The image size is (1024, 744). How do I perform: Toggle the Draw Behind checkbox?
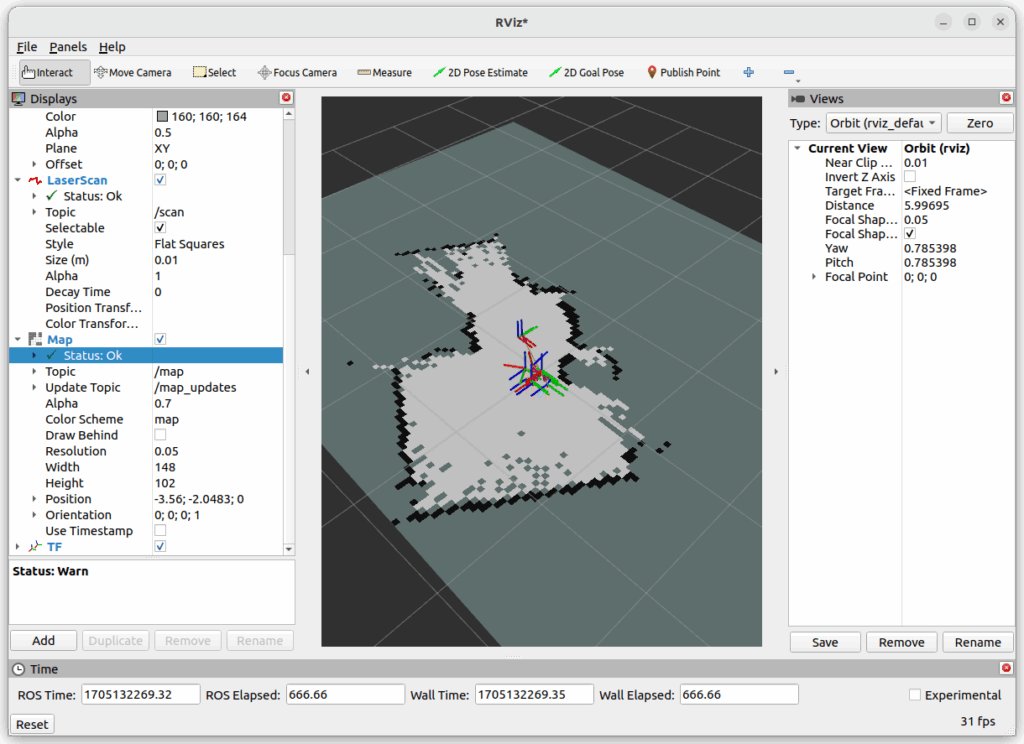pyautogui.click(x=160, y=435)
